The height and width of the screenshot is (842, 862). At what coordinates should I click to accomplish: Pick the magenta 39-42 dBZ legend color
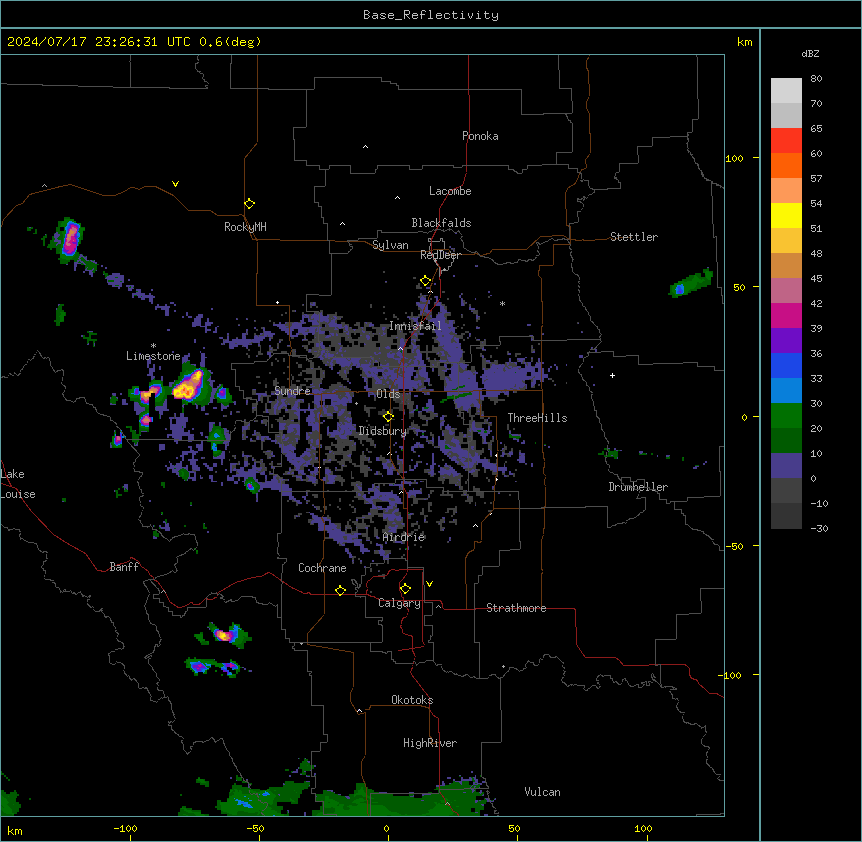click(x=786, y=315)
